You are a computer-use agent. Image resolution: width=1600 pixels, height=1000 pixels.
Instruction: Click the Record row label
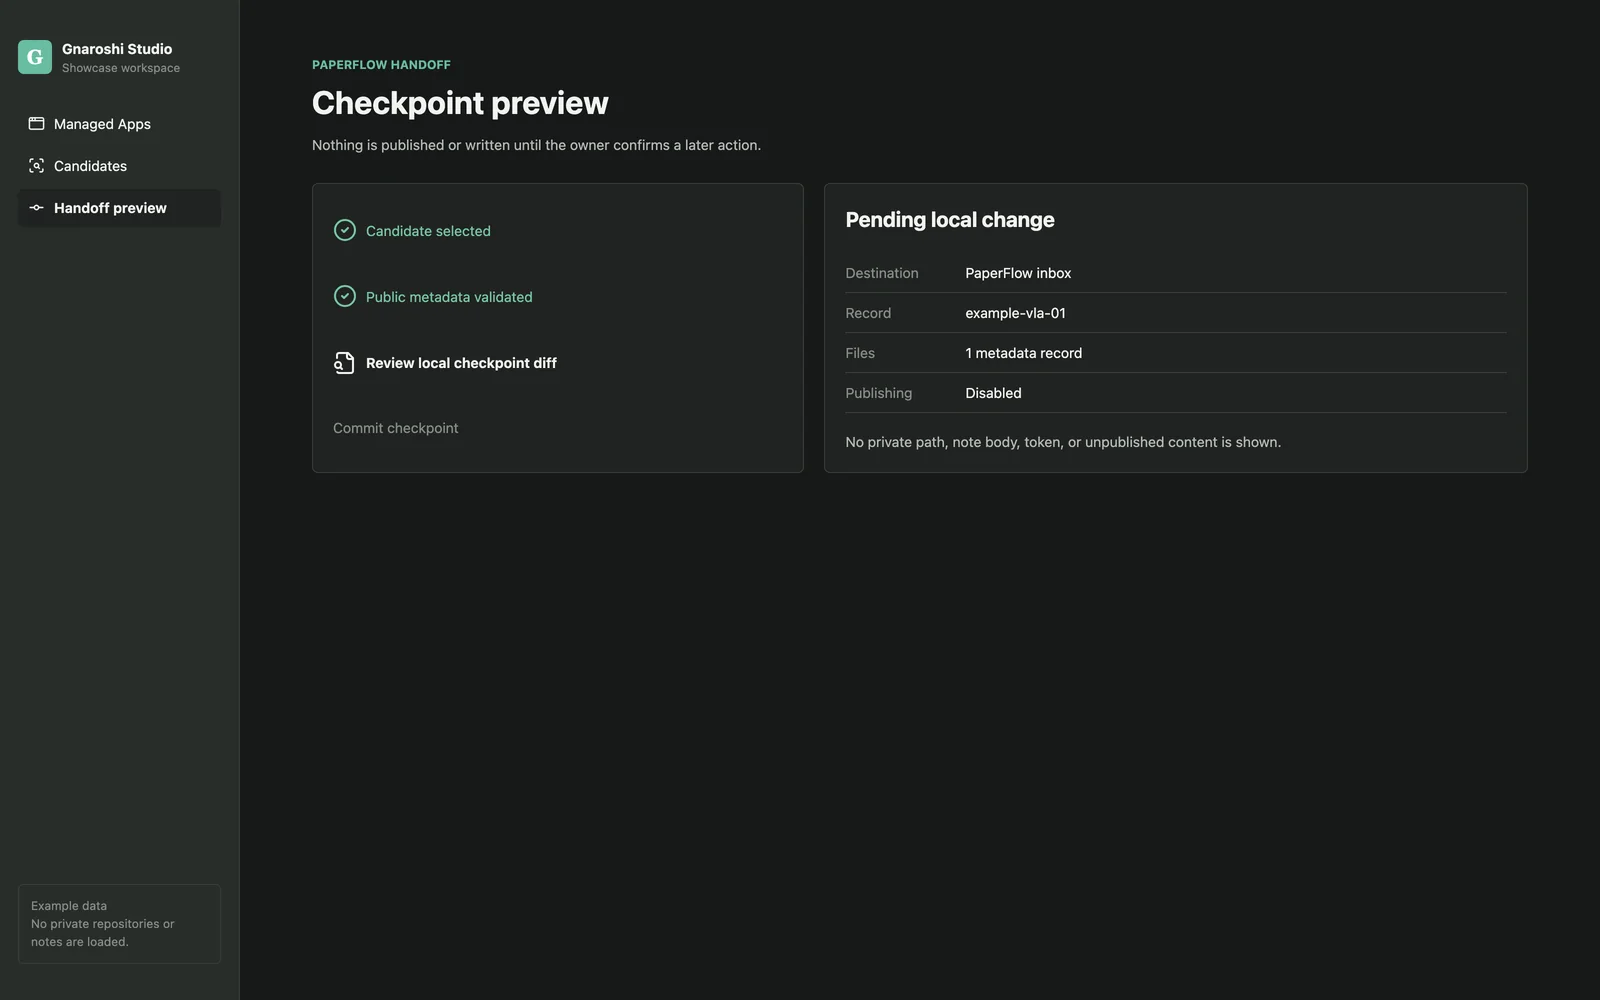(868, 313)
